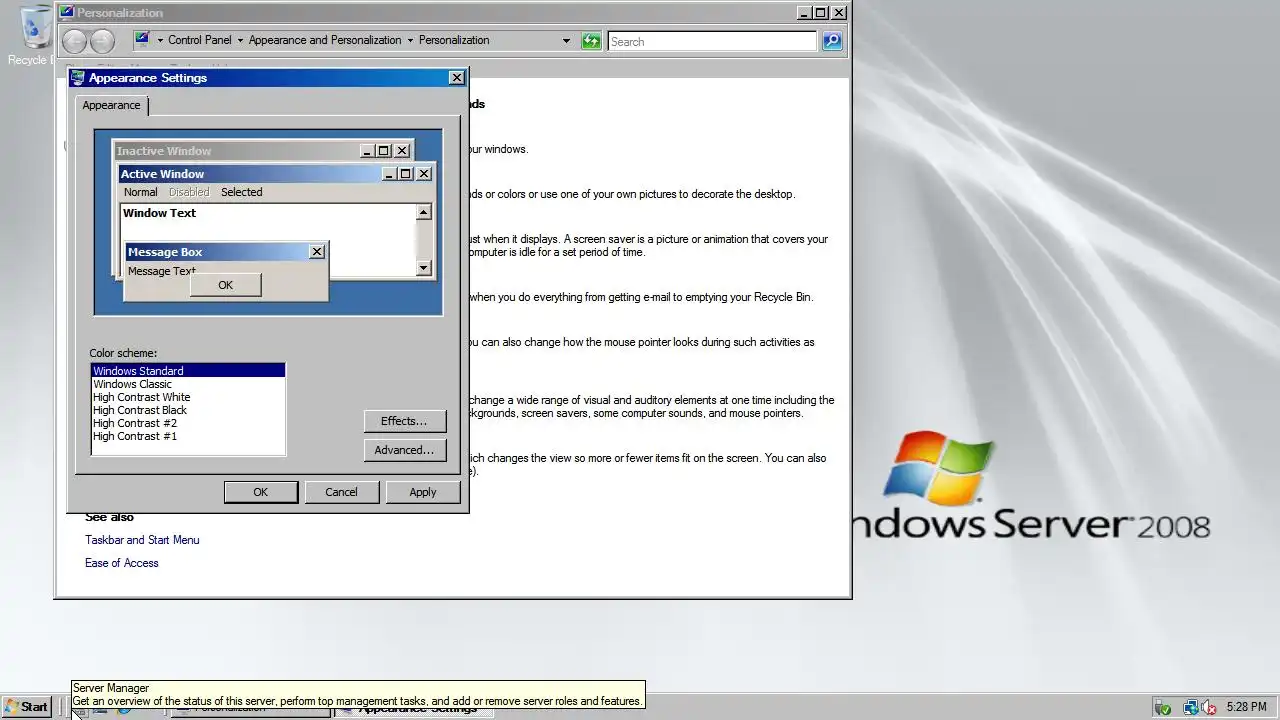Open the Advanced... appearance options
The height and width of the screenshot is (720, 1280).
(404, 450)
